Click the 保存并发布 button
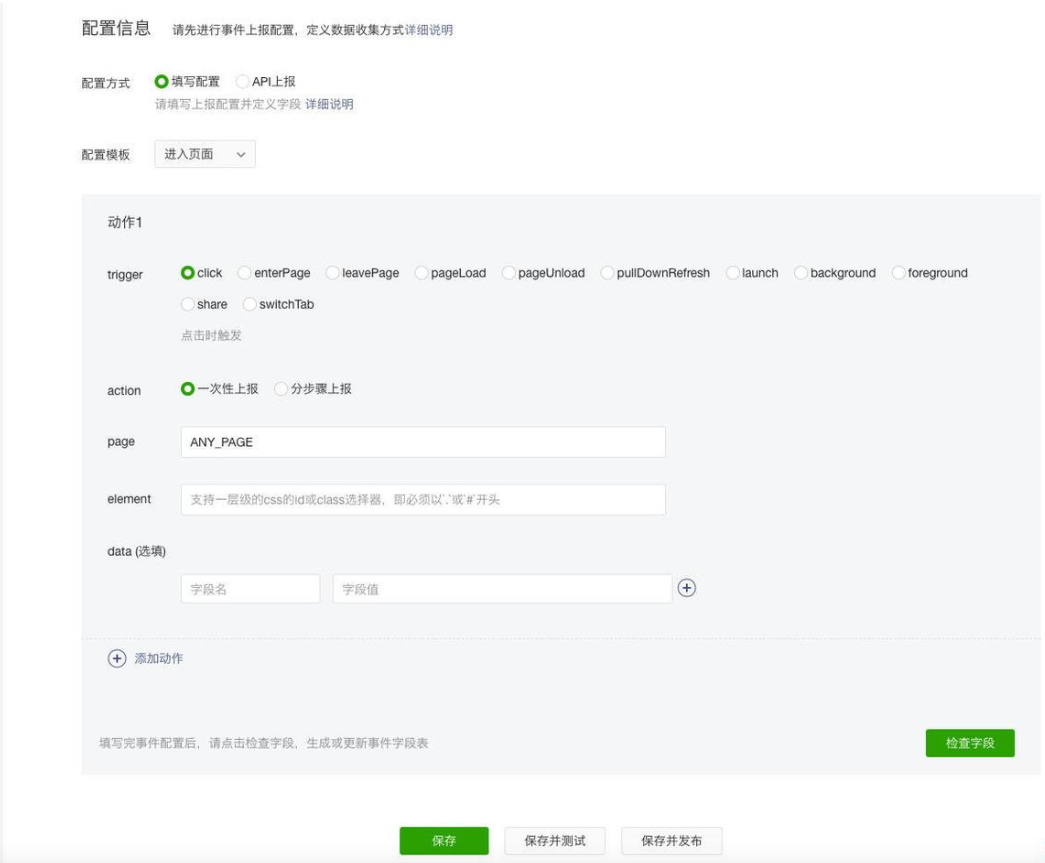 (672, 841)
